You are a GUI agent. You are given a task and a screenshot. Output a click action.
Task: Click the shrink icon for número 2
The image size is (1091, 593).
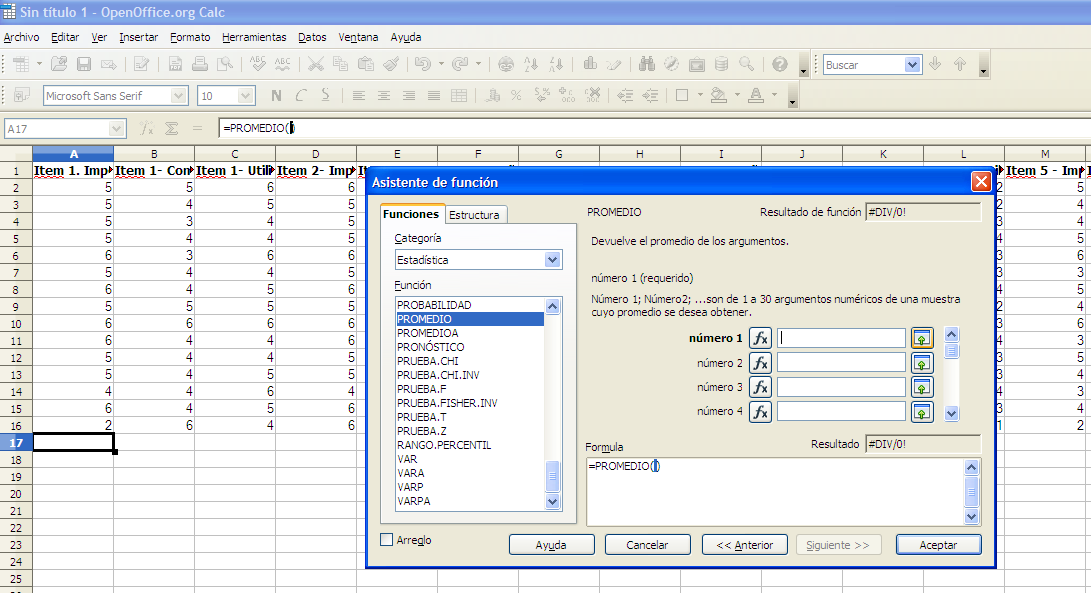pyautogui.click(x=922, y=363)
